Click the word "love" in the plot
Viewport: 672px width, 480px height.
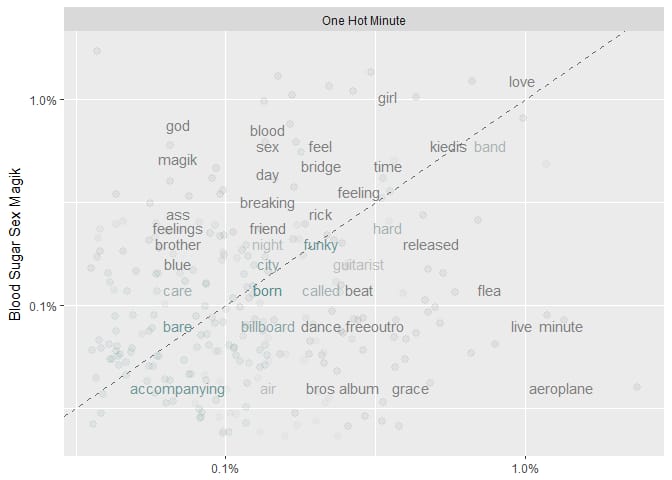click(522, 82)
